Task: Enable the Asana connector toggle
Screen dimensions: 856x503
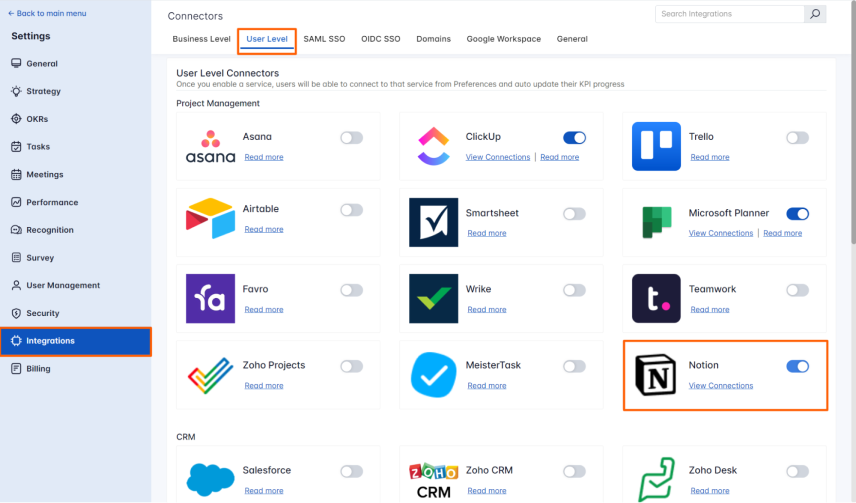Action: [352, 138]
